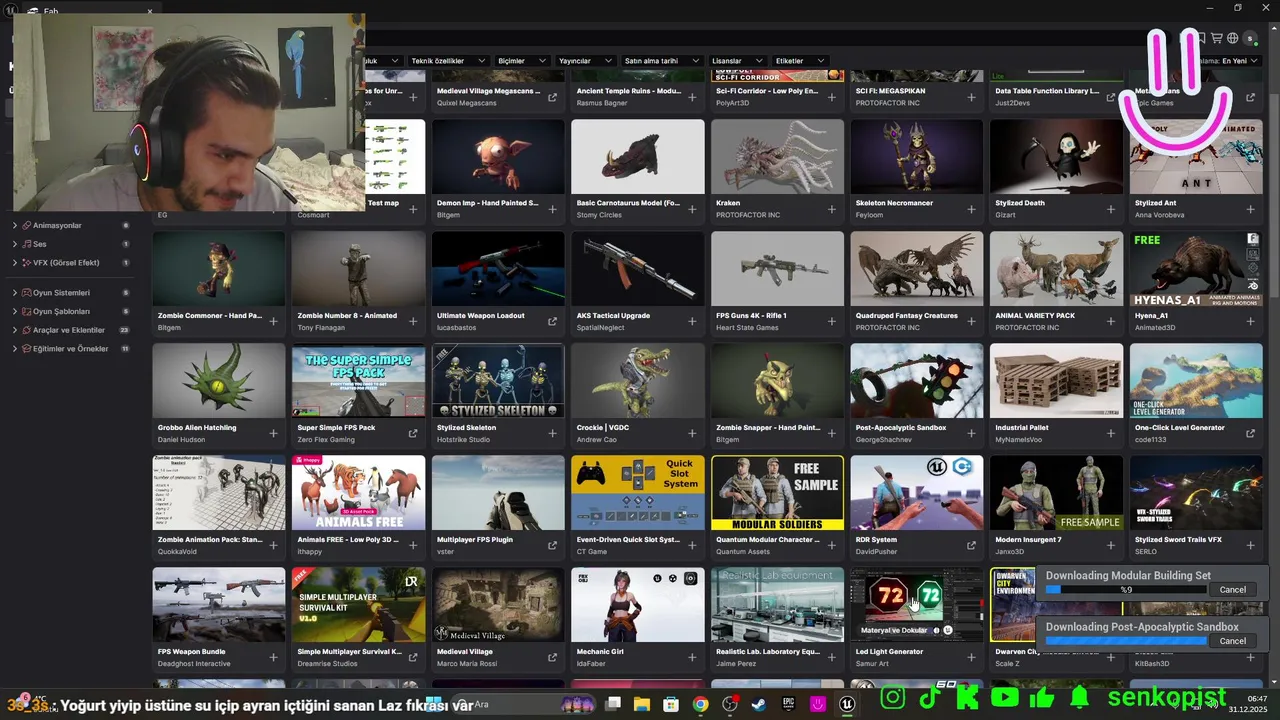
Task: Open Etiketler filter dropdown
Action: point(800,61)
